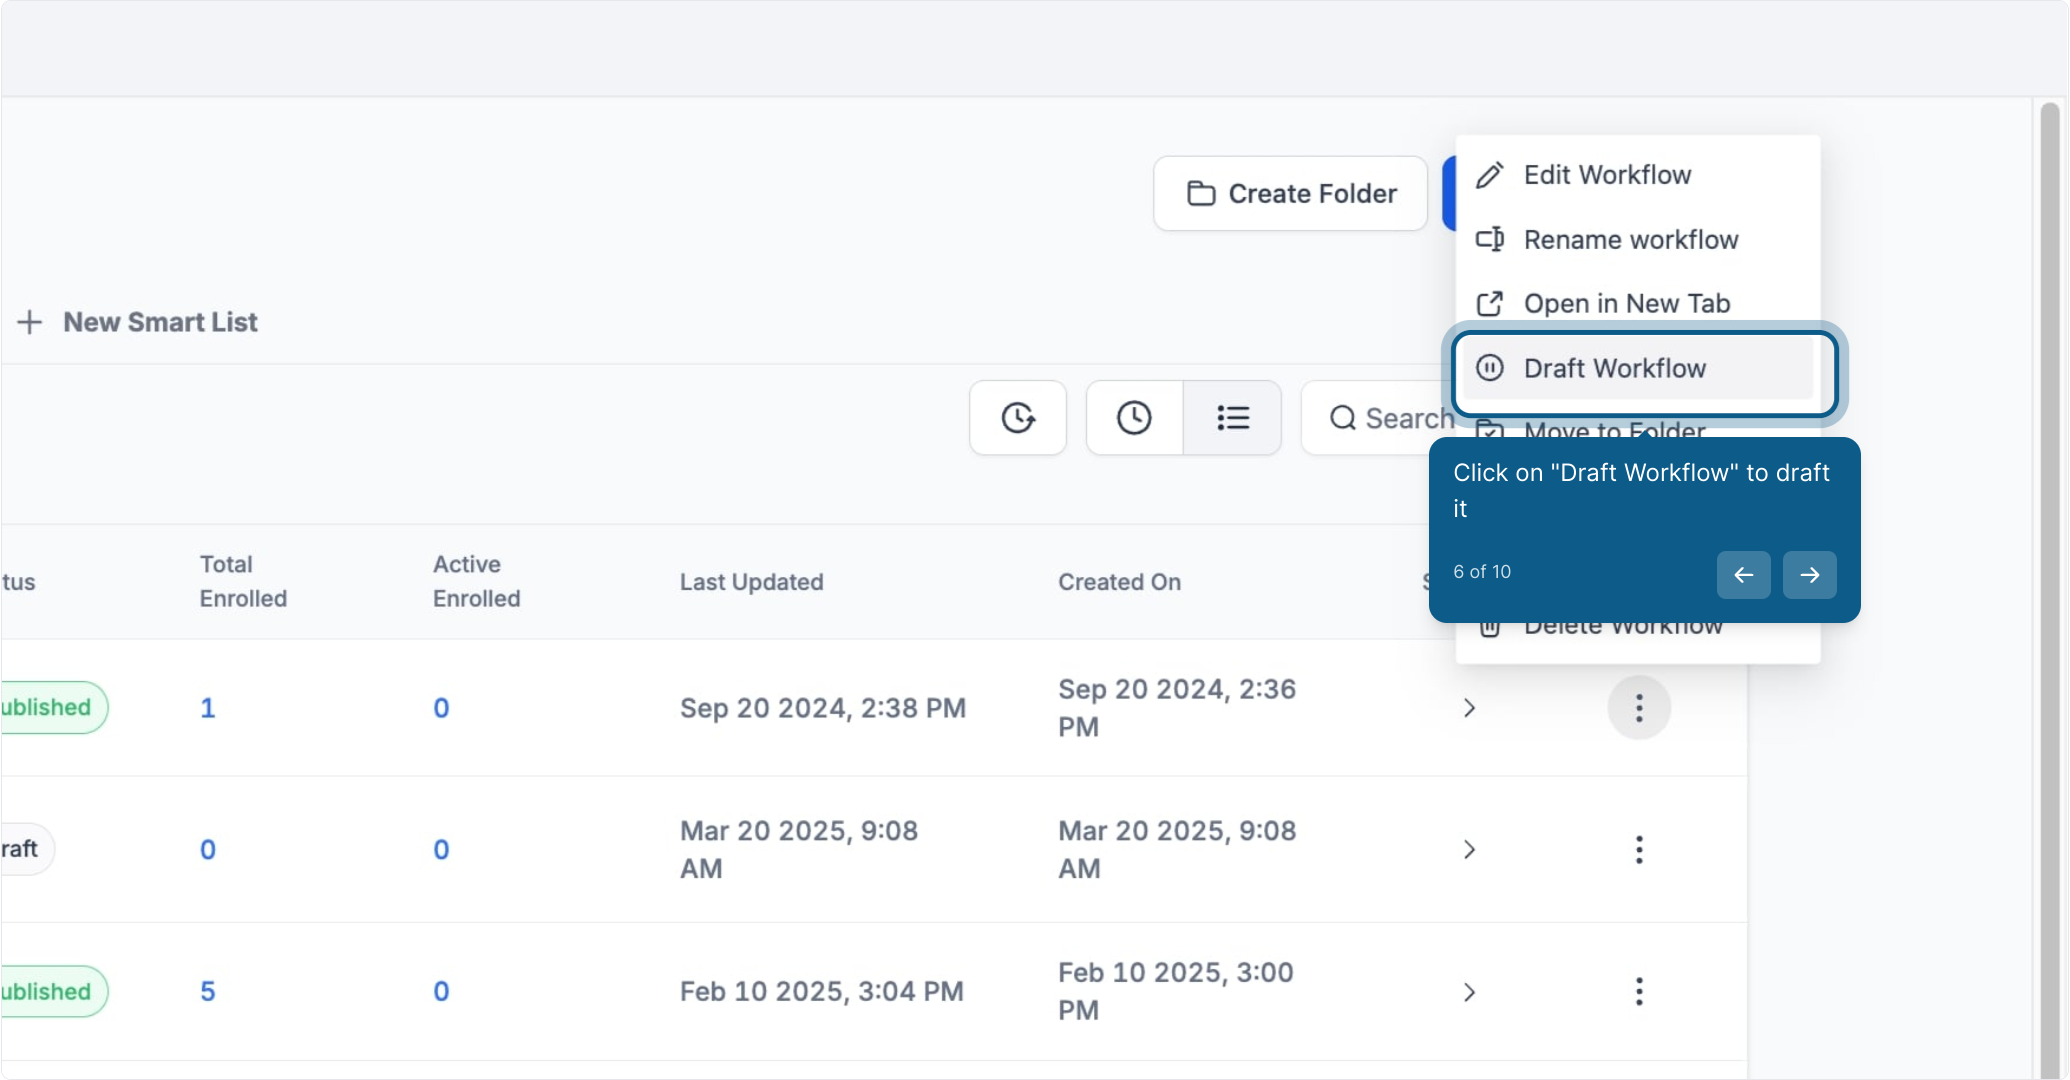Click Active Enrolled 0 in Mar 20 2025 row
This screenshot has height=1080, width=2070.
(441, 850)
